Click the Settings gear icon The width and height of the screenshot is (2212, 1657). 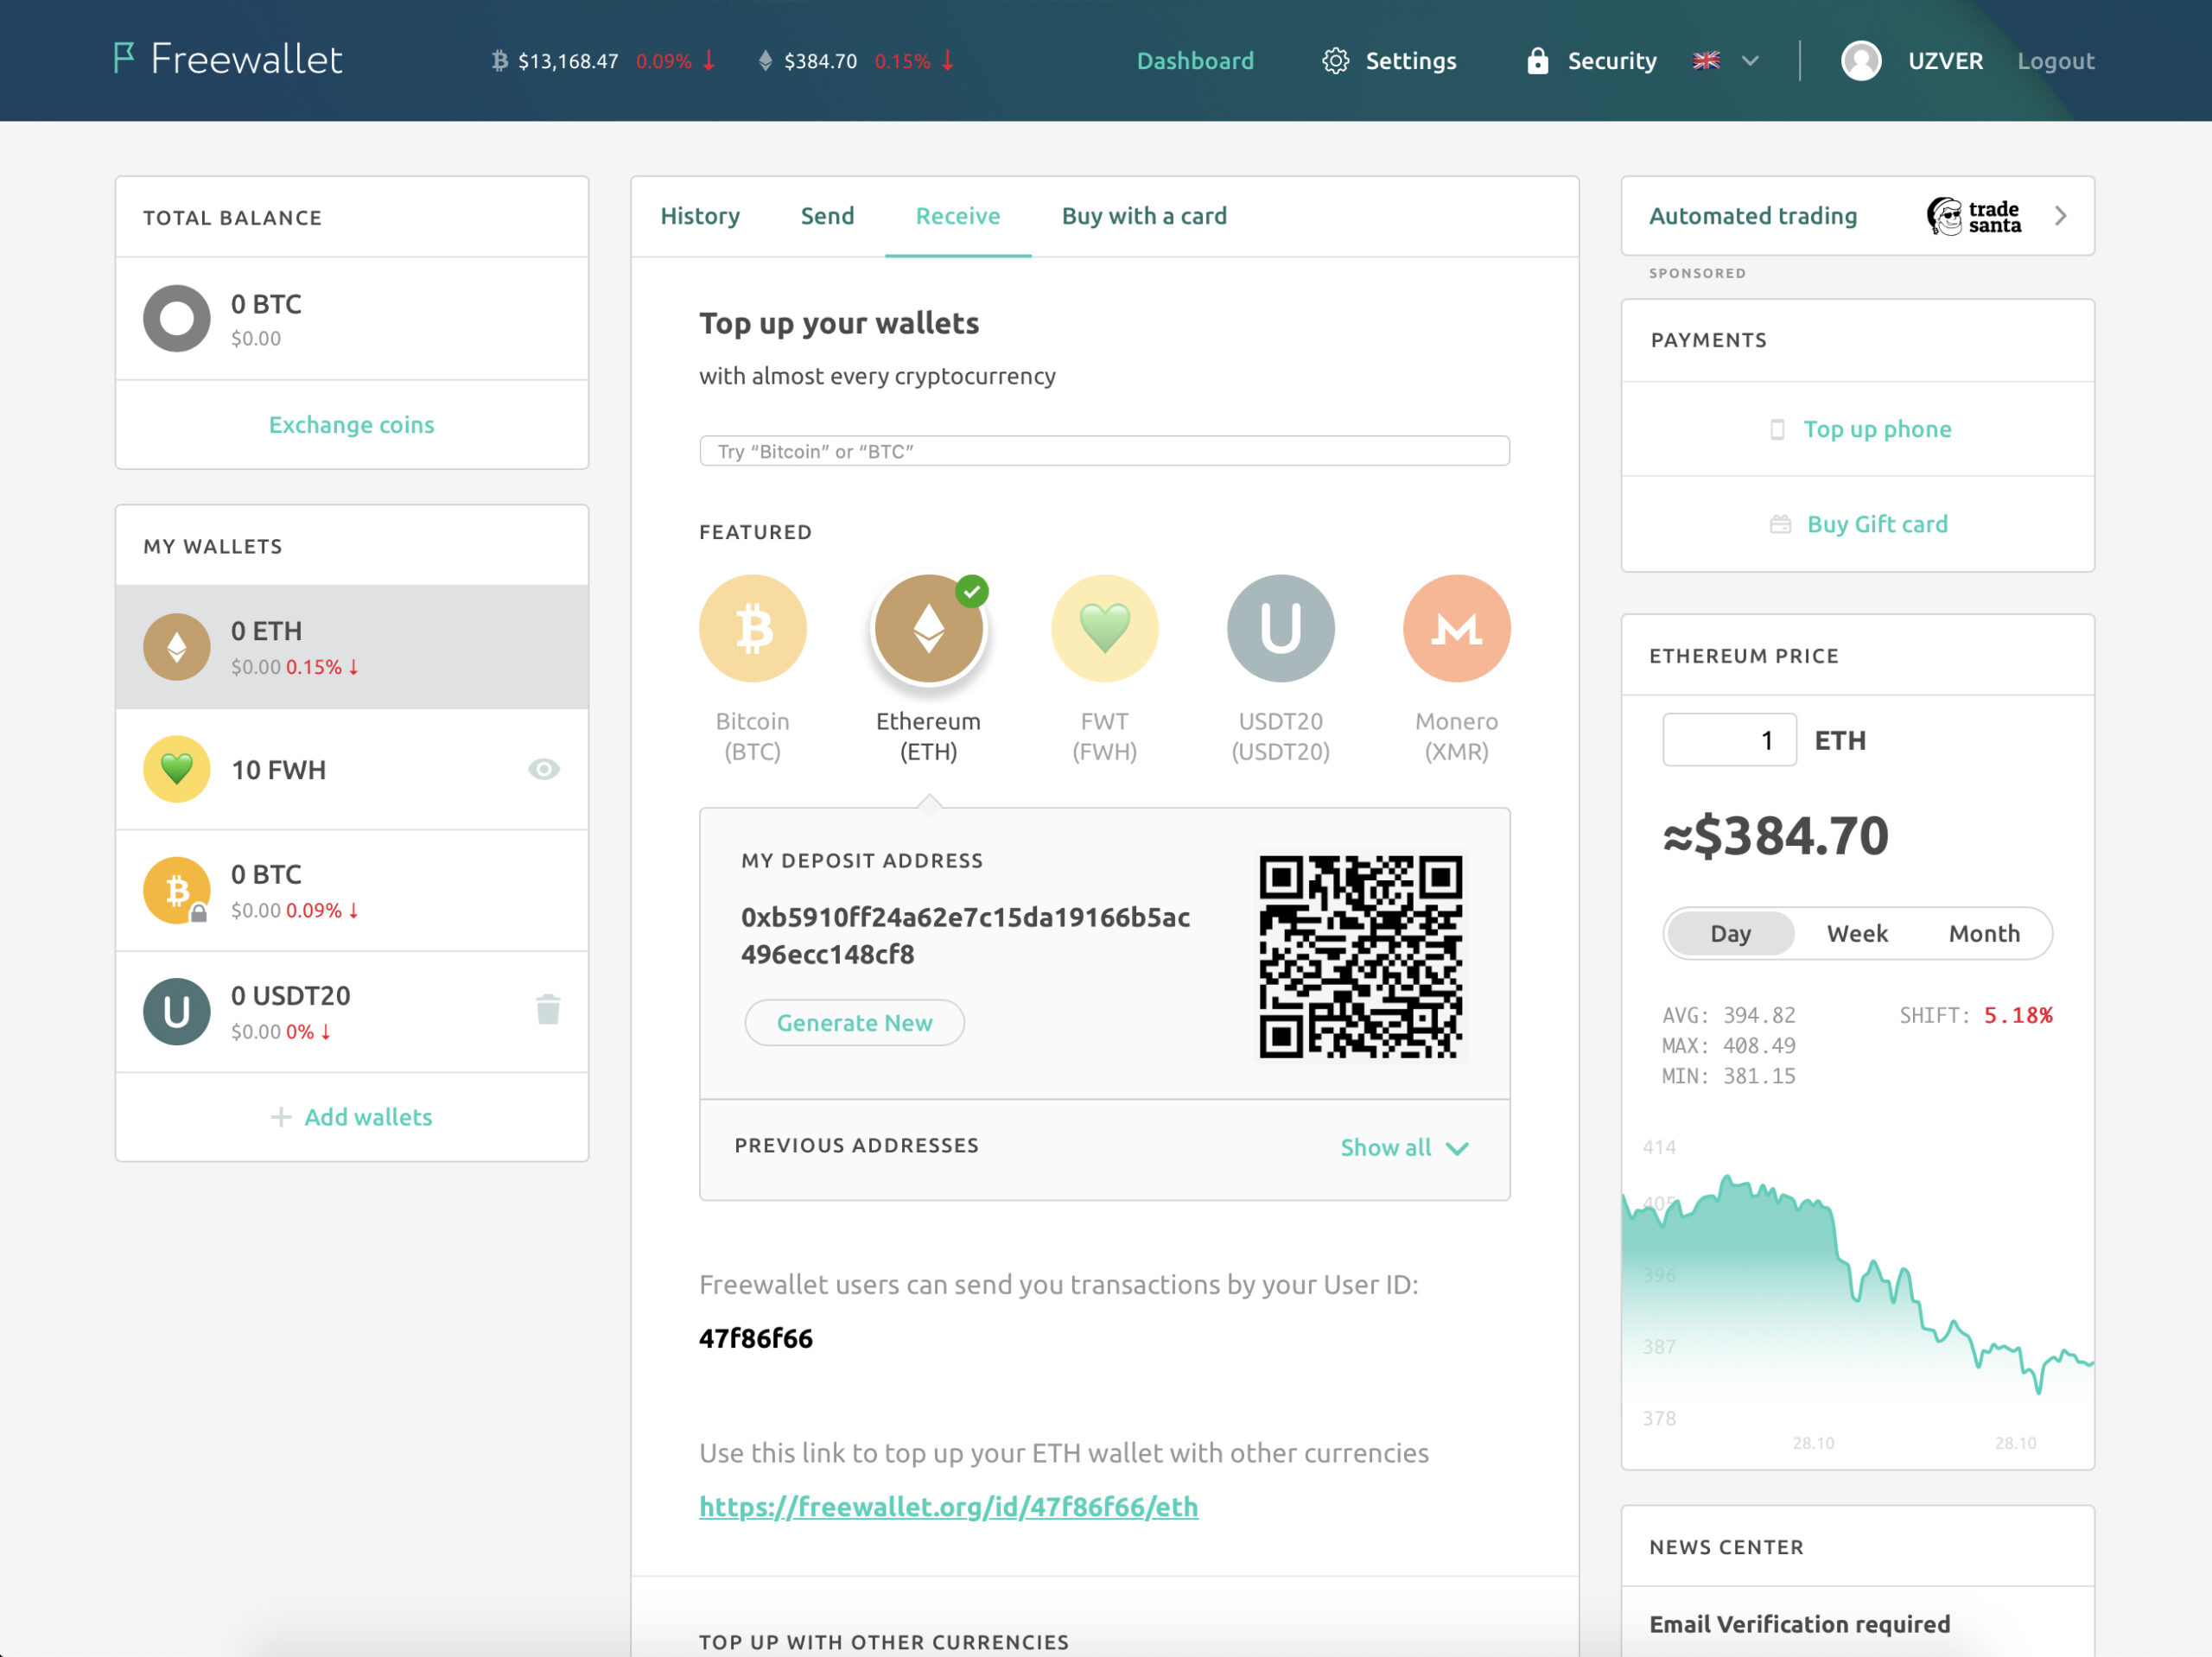pos(1335,61)
